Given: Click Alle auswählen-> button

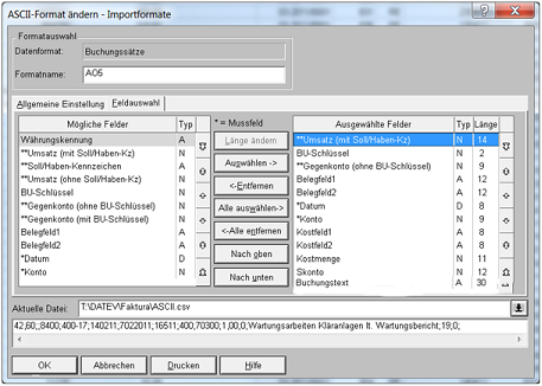Looking at the screenshot, I should tap(251, 208).
